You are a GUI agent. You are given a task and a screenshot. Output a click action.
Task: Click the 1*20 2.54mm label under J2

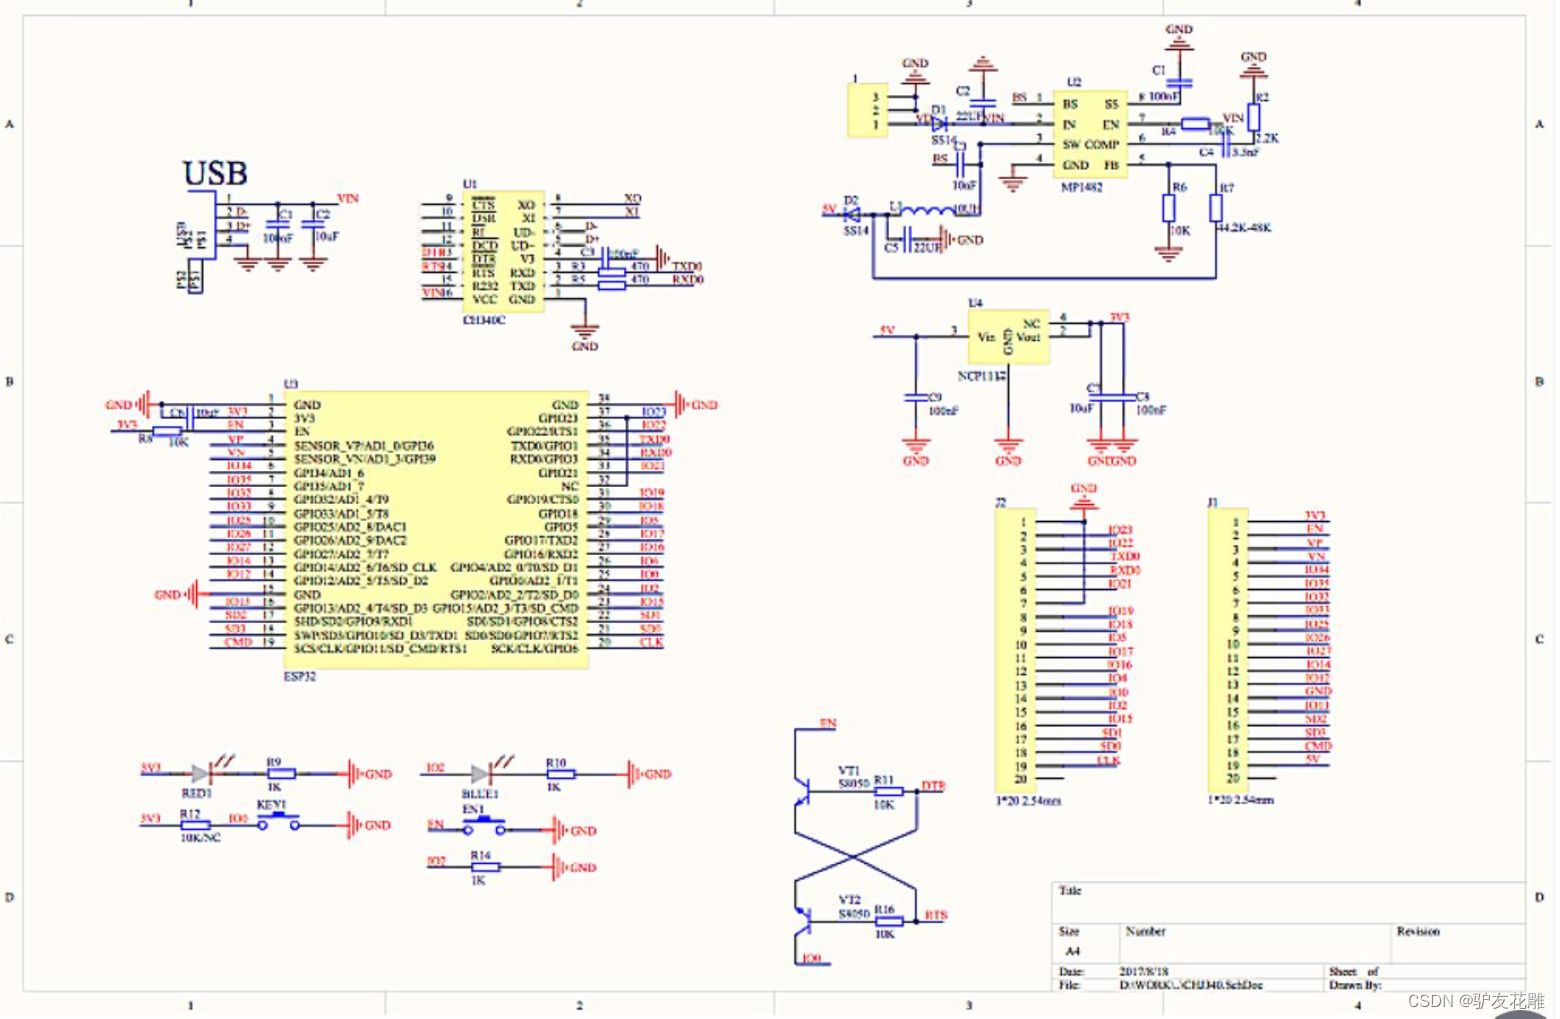pos(1028,800)
